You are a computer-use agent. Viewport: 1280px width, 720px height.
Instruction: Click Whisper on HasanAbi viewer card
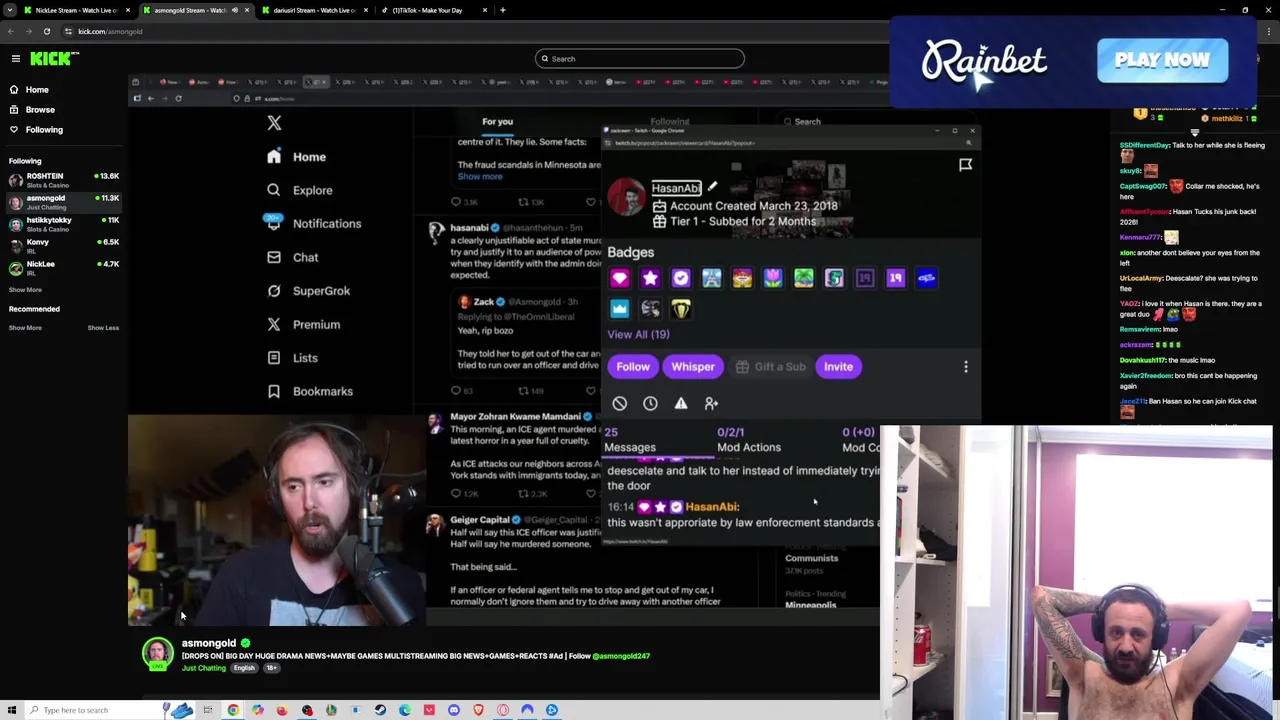[693, 367]
